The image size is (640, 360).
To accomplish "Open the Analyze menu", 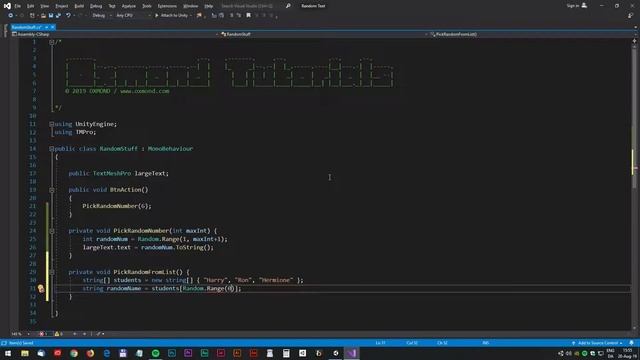I will point(129,6).
